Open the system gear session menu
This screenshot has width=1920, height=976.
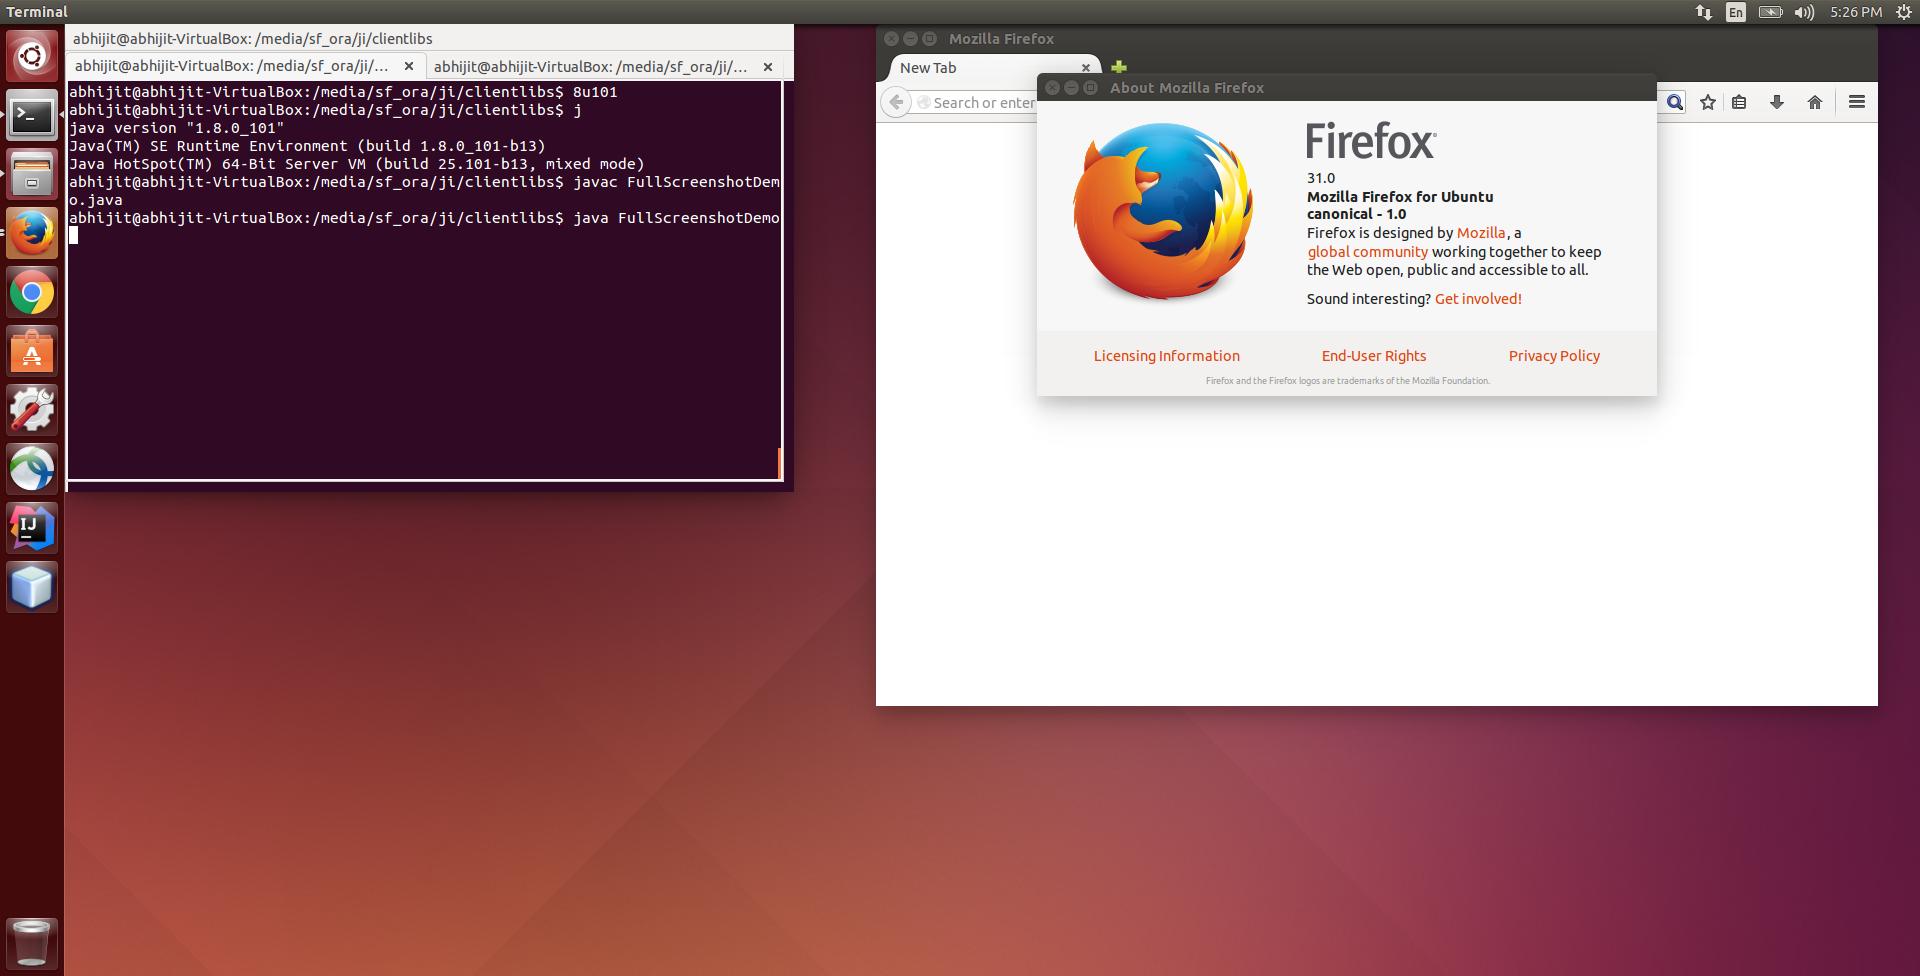(x=1904, y=12)
